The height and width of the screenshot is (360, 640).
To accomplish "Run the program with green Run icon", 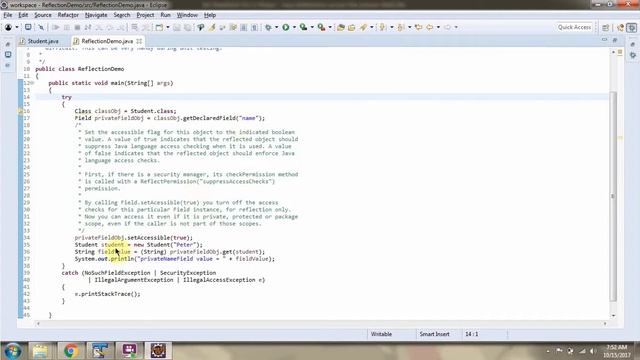I will [x=286, y=27].
